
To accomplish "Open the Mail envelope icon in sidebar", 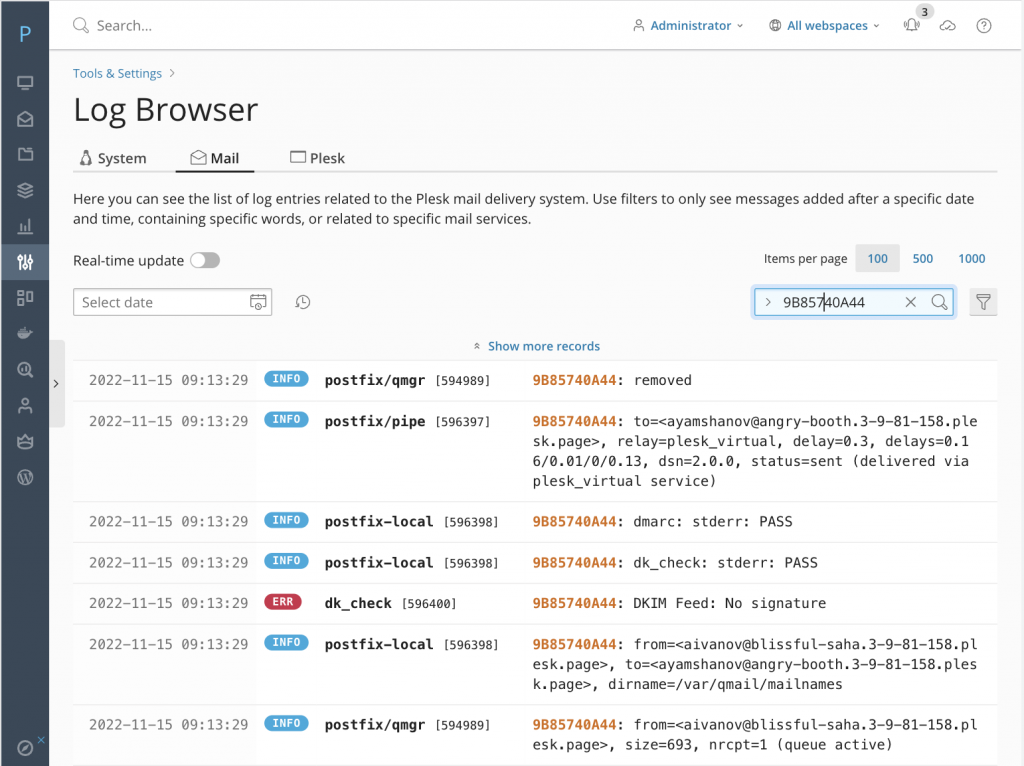I will point(25,119).
